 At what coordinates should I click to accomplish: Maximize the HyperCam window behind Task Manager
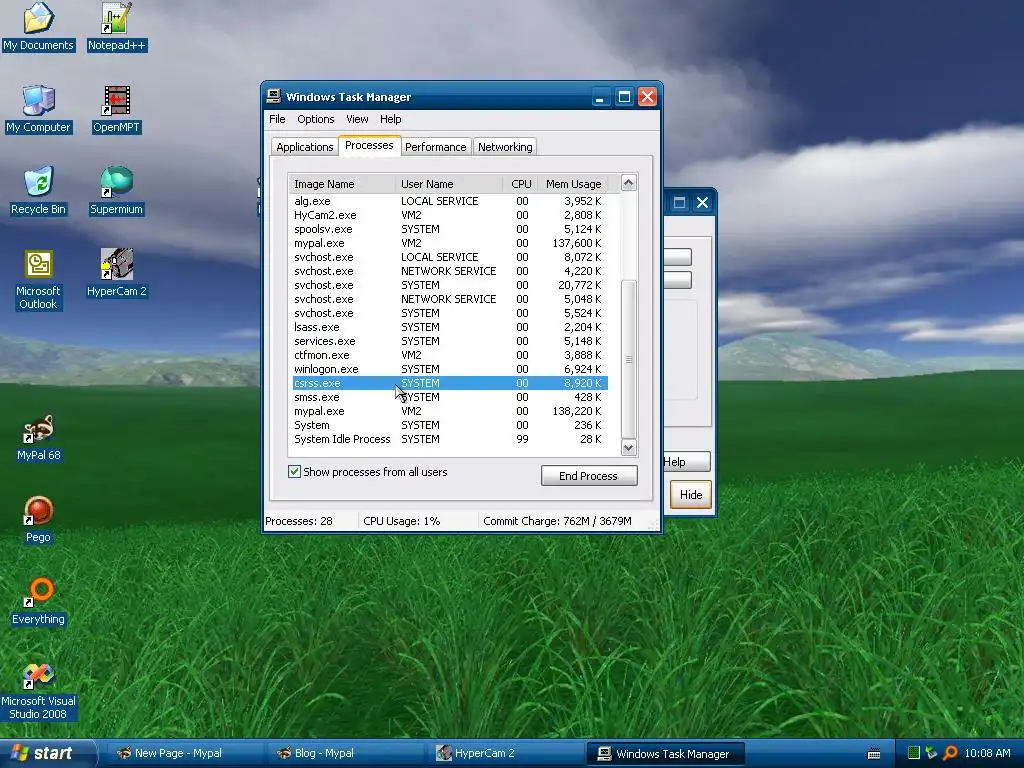click(679, 202)
